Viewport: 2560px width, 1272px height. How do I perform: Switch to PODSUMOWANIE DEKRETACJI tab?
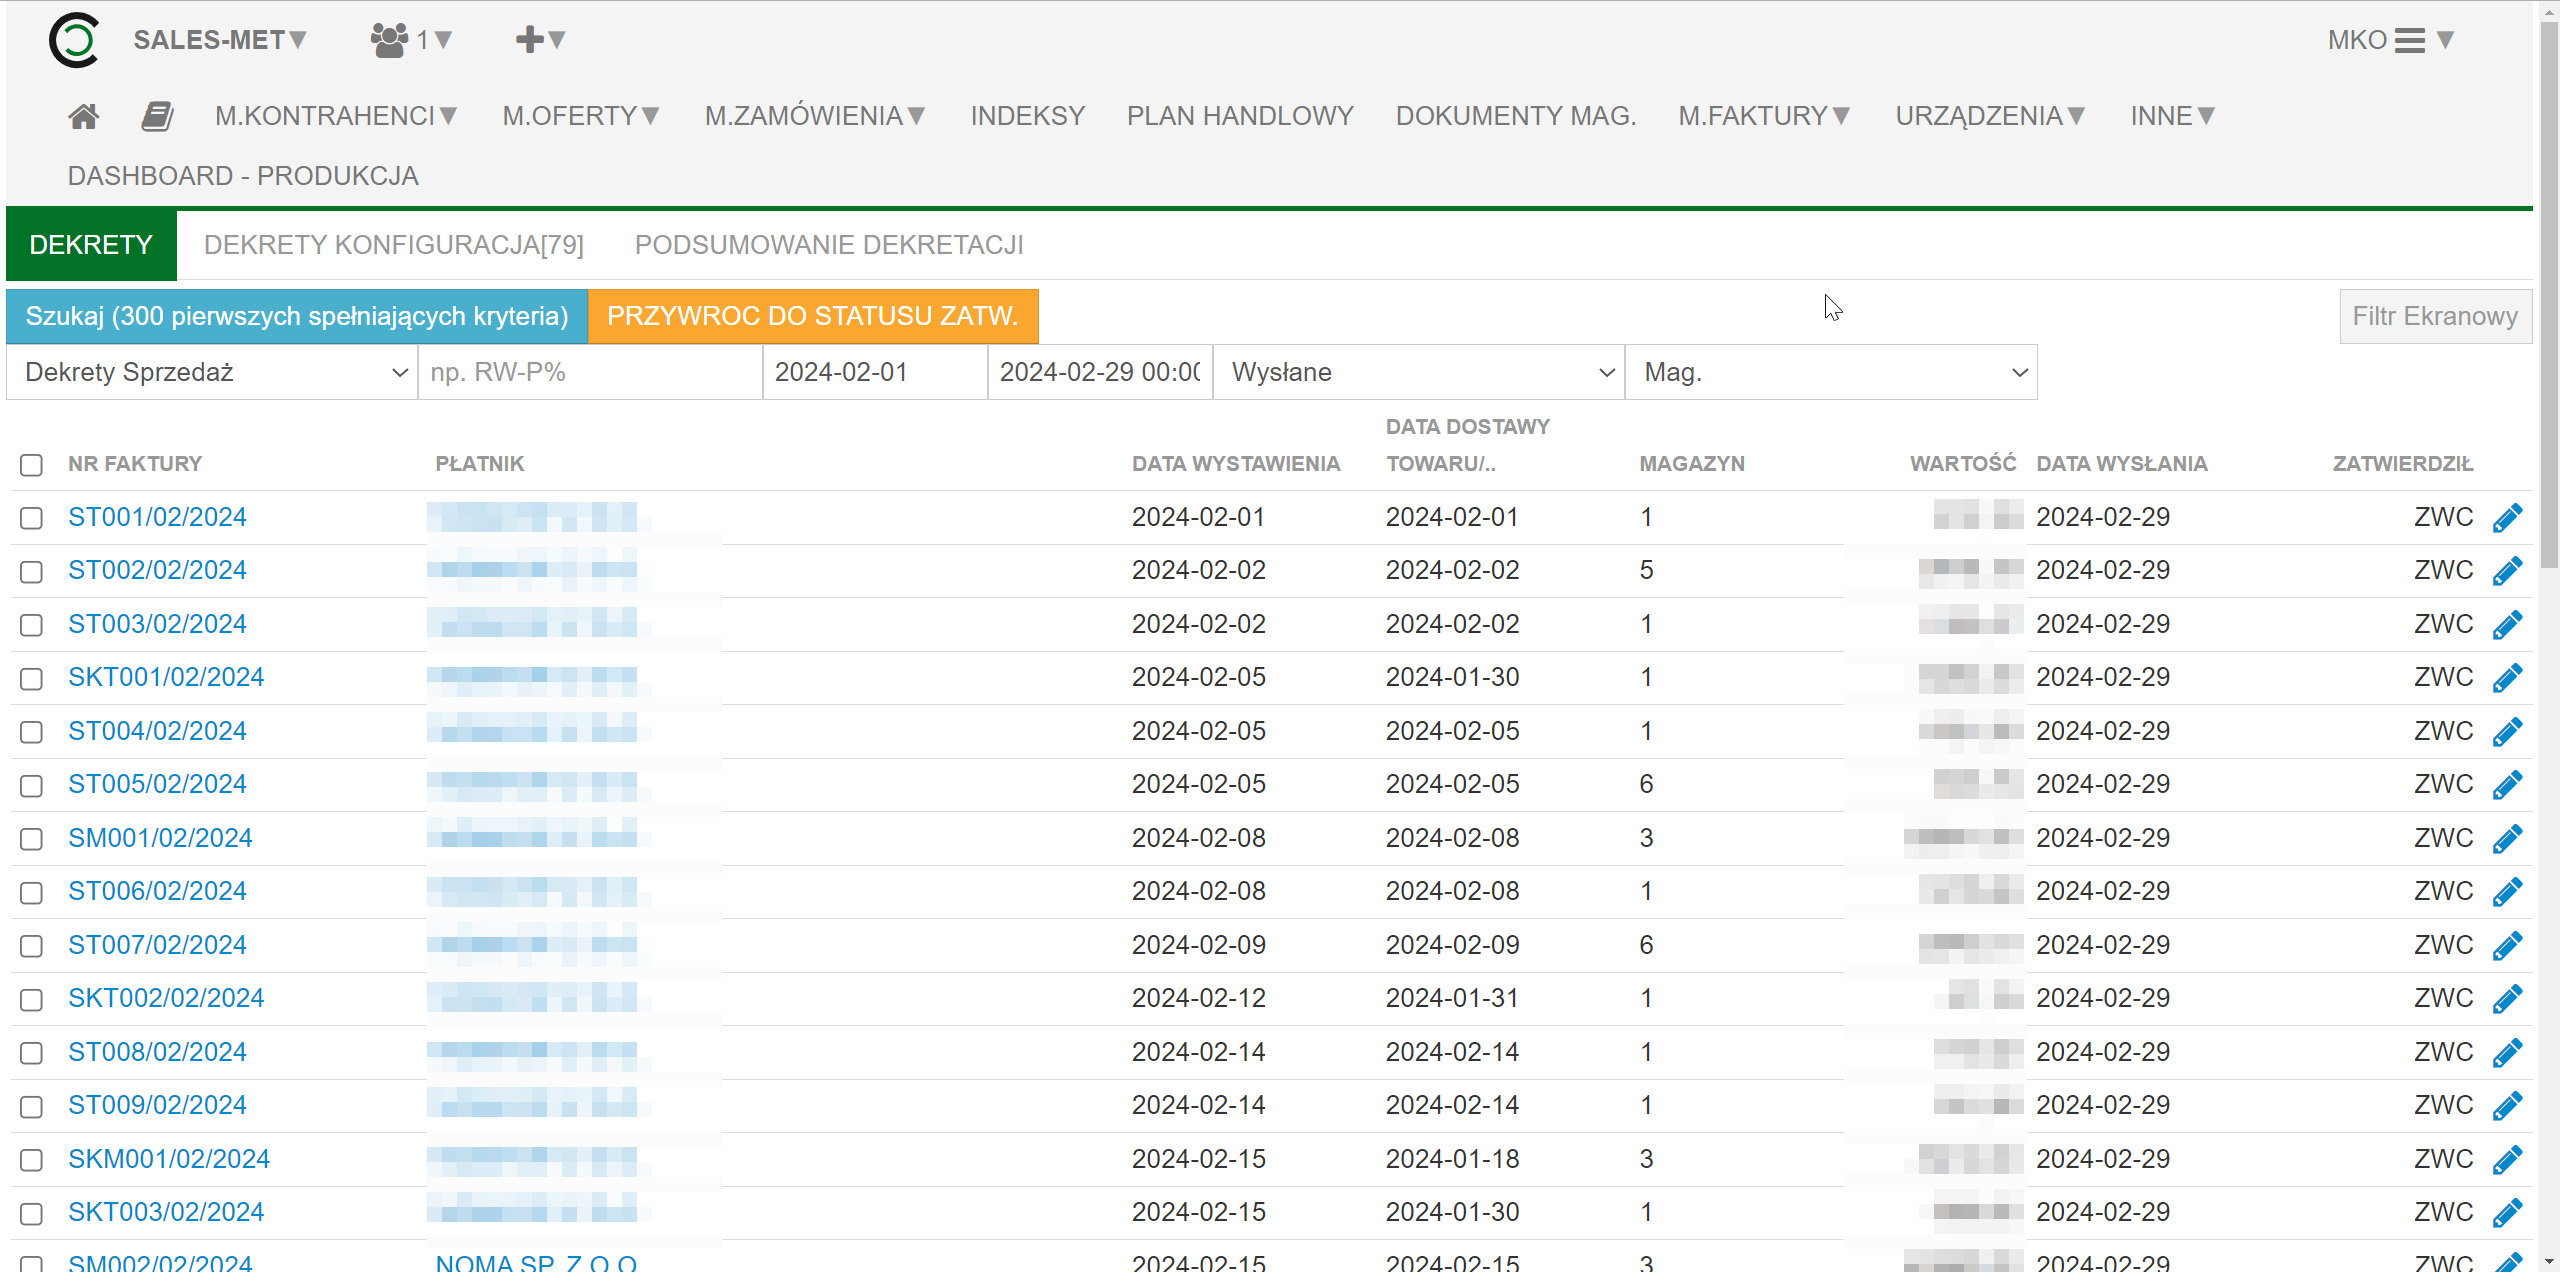pos(829,245)
